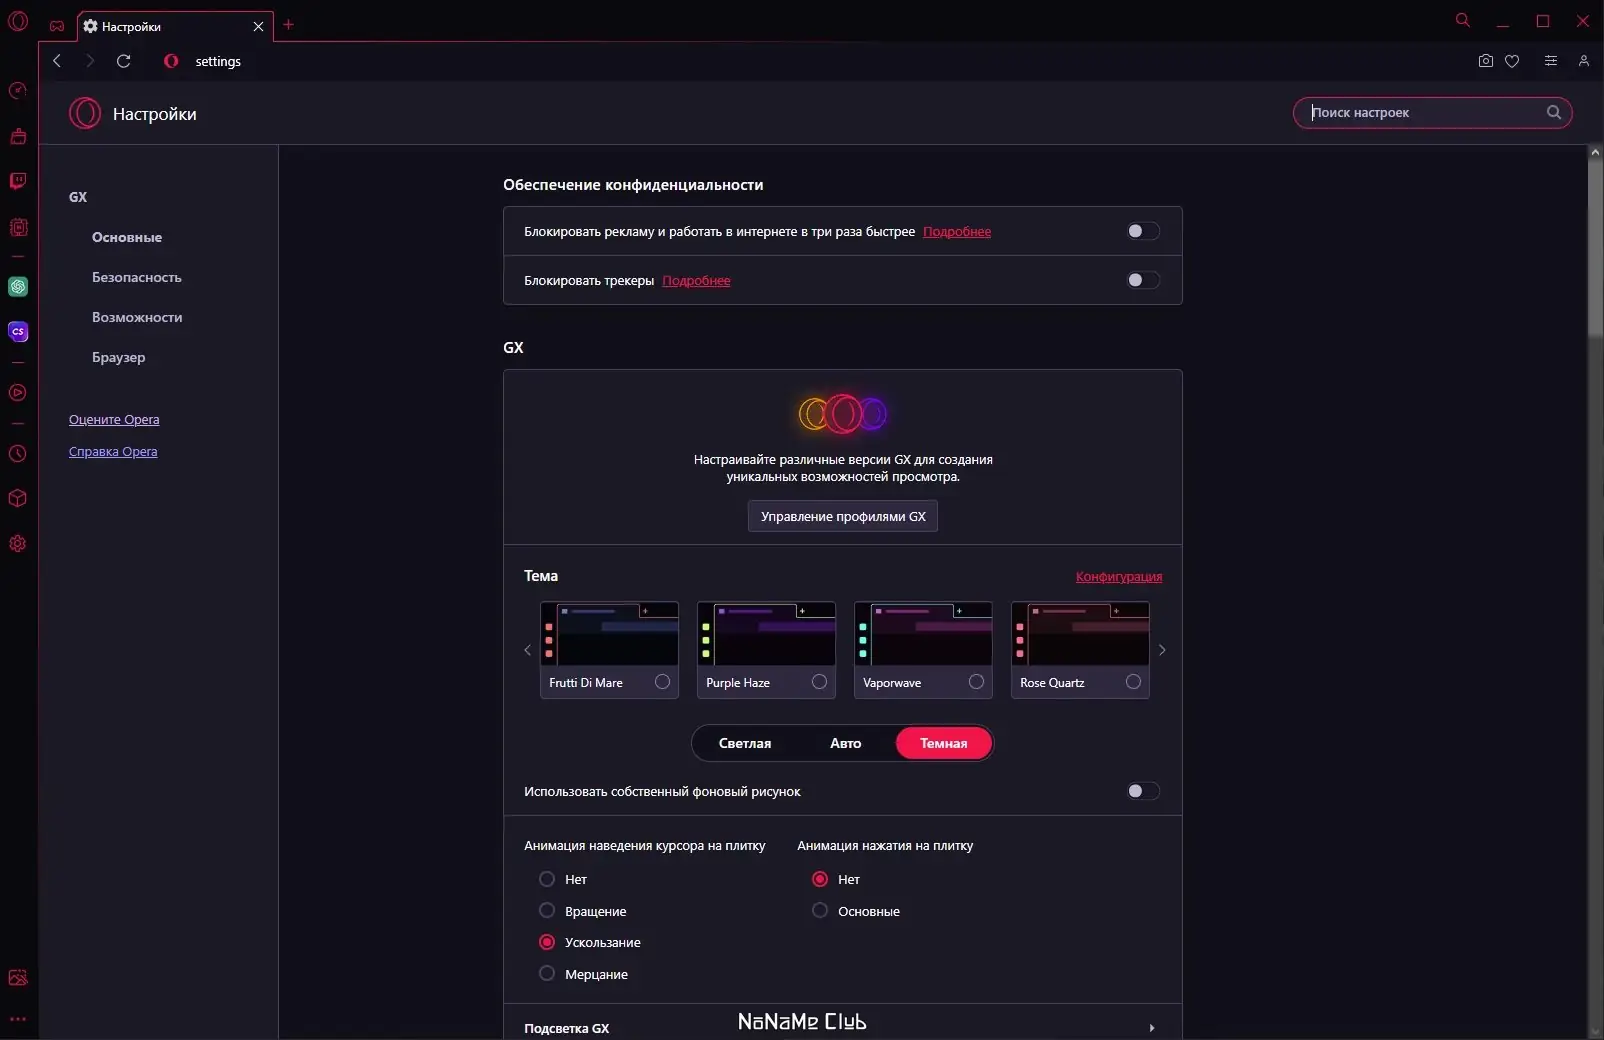Open the CPU chip sidebar icon
1604x1040 pixels.
click(18, 227)
